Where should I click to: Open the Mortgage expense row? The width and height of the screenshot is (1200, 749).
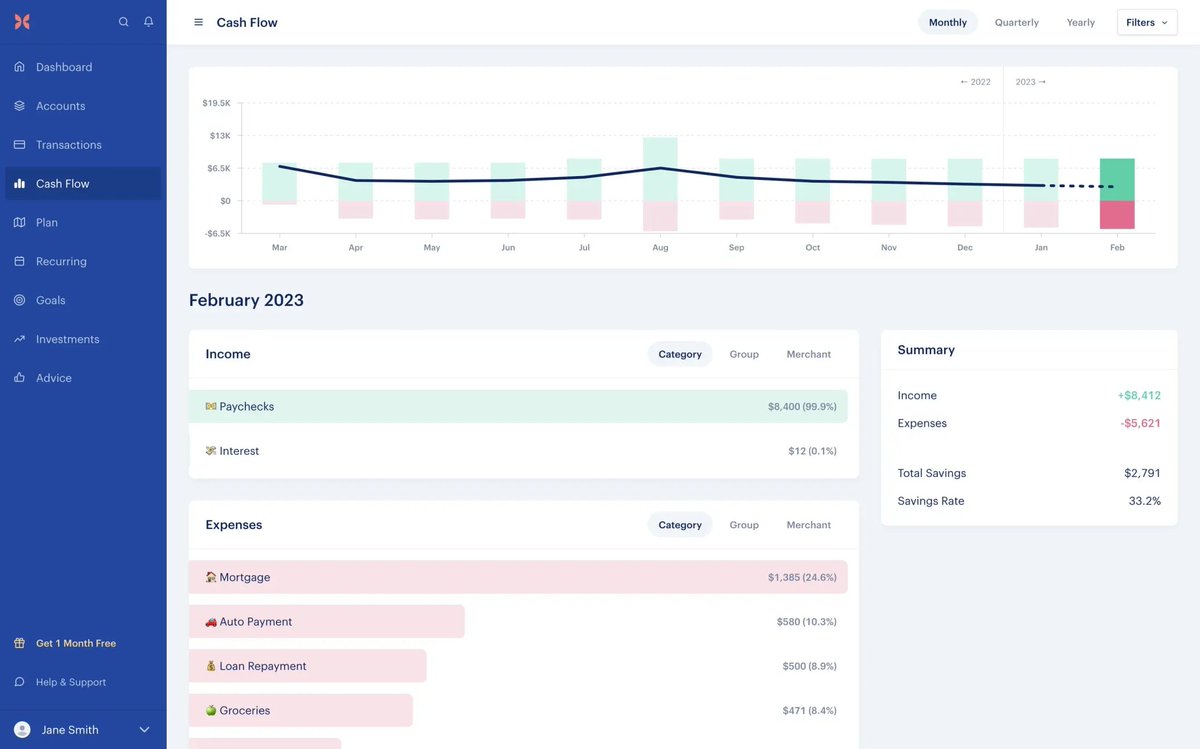click(x=518, y=577)
